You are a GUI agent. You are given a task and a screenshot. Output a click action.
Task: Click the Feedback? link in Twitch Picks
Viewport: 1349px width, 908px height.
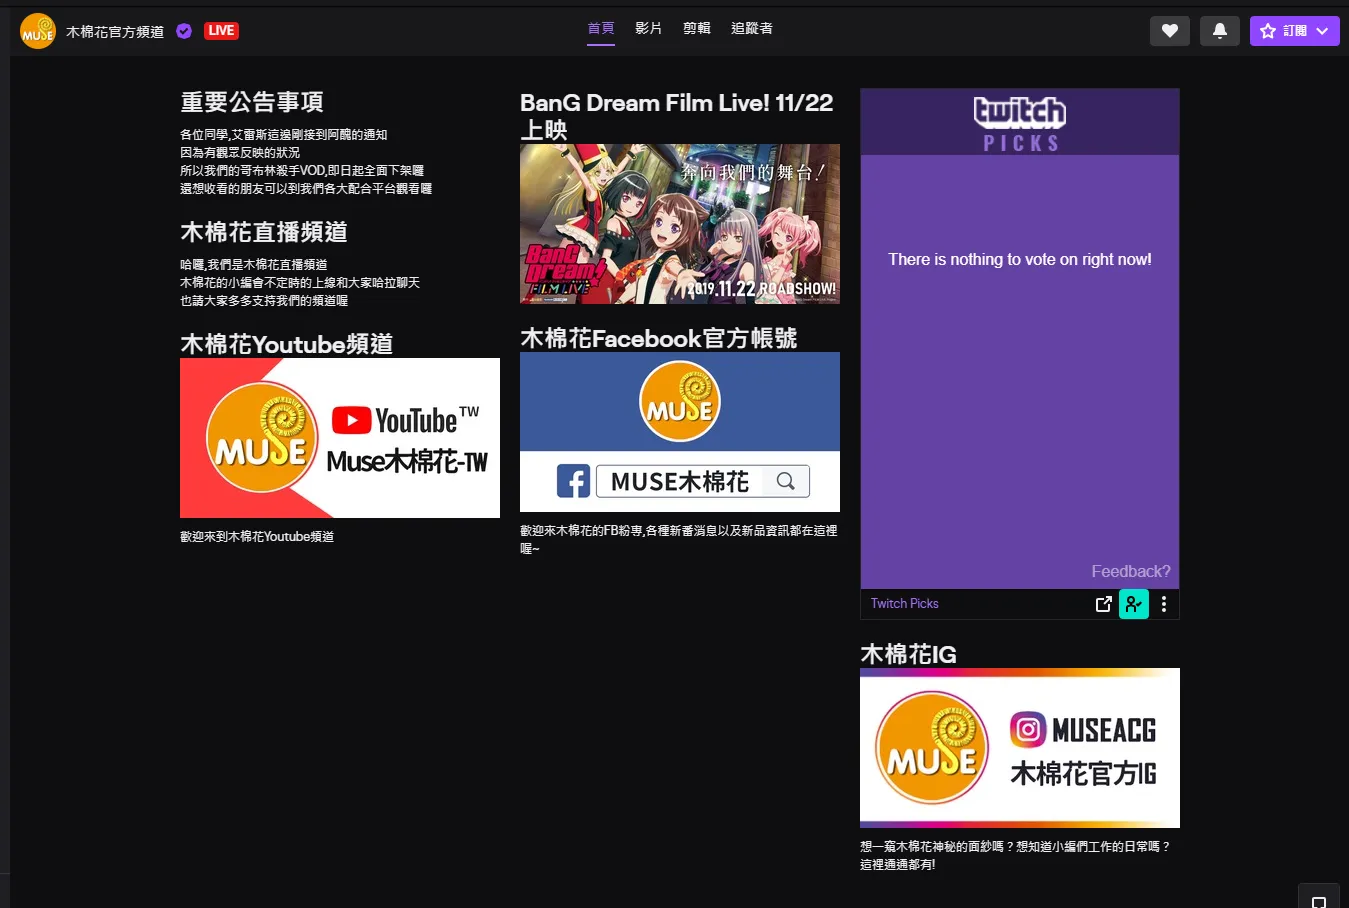1130,571
